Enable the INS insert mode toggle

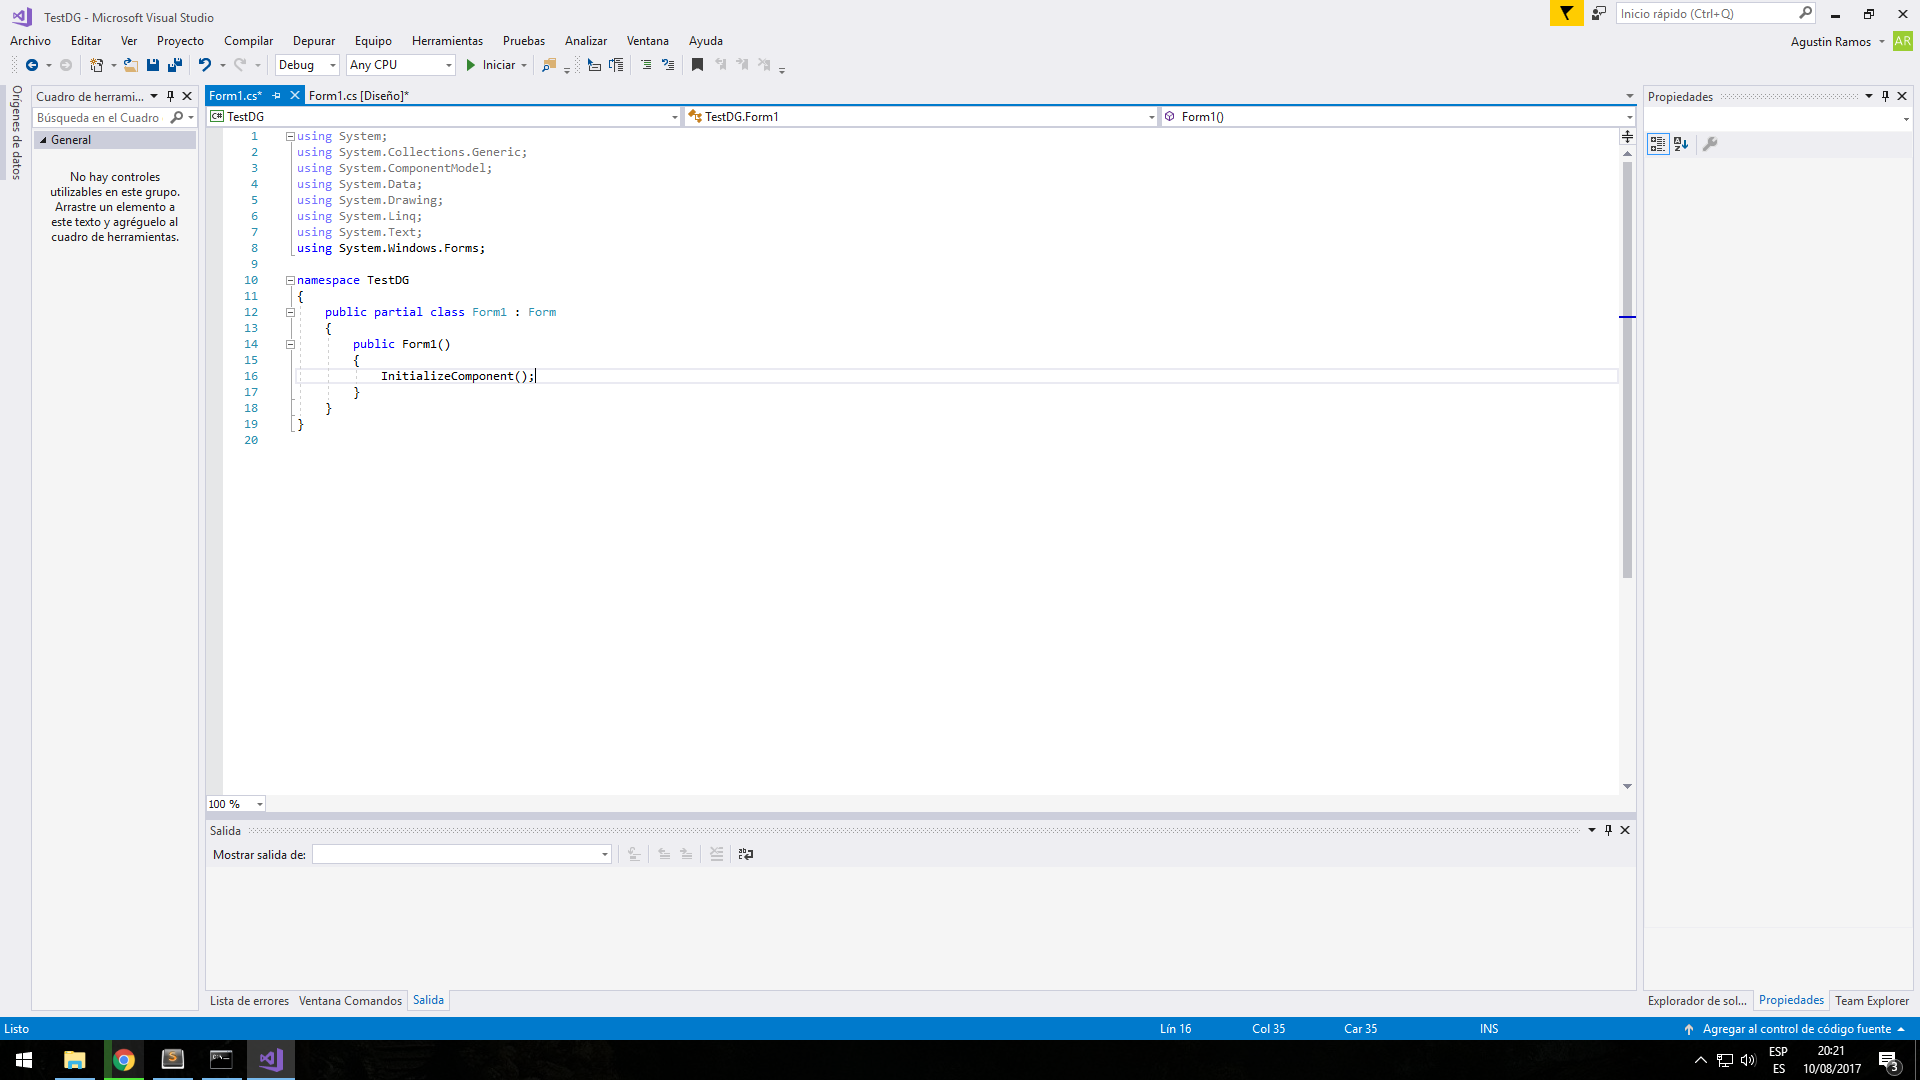tap(1487, 1029)
